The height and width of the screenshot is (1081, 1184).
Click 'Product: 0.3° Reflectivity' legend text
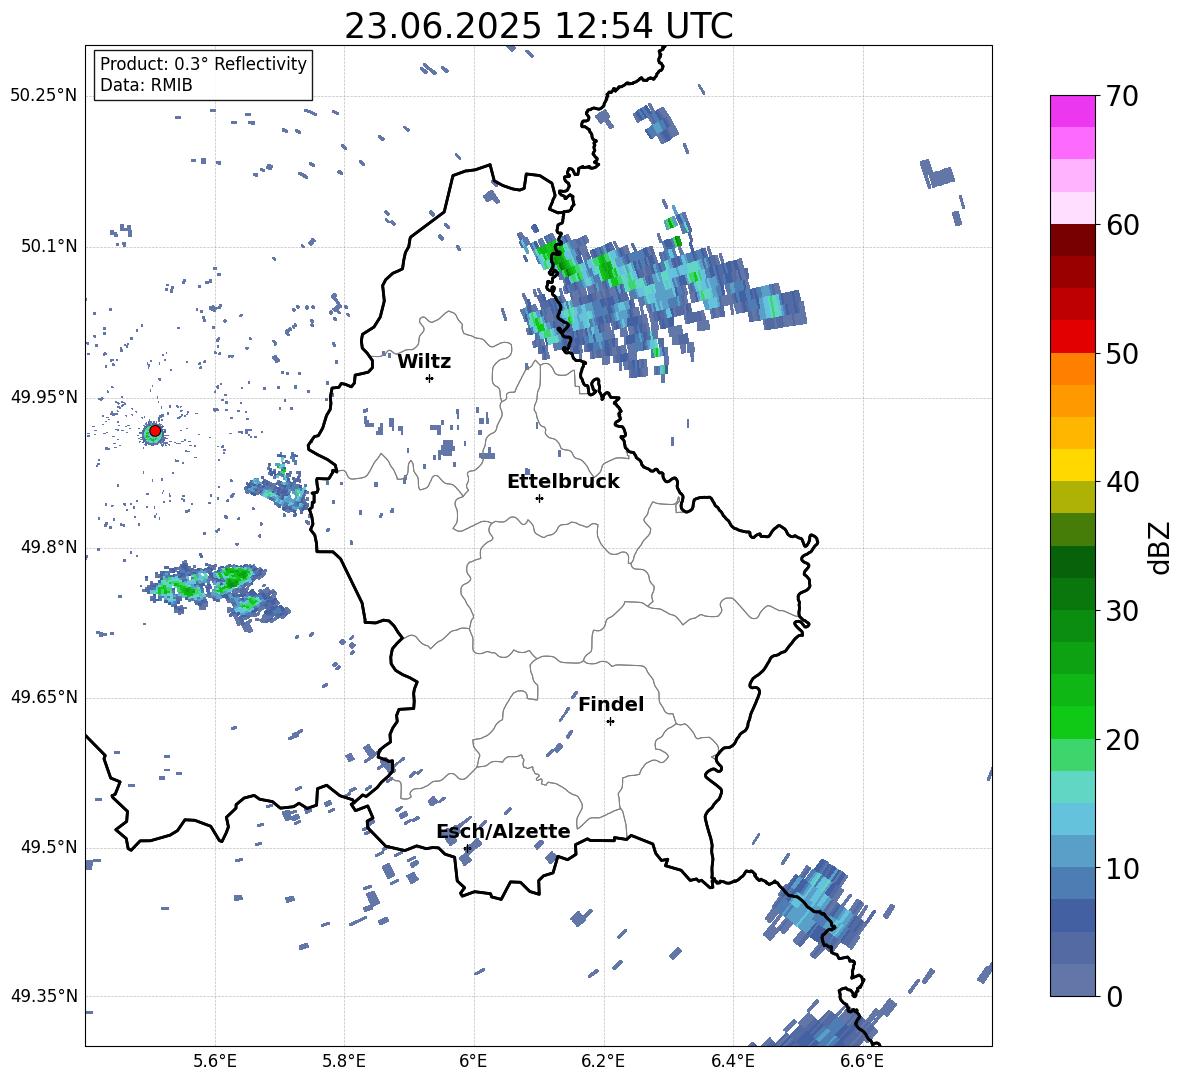(x=203, y=63)
